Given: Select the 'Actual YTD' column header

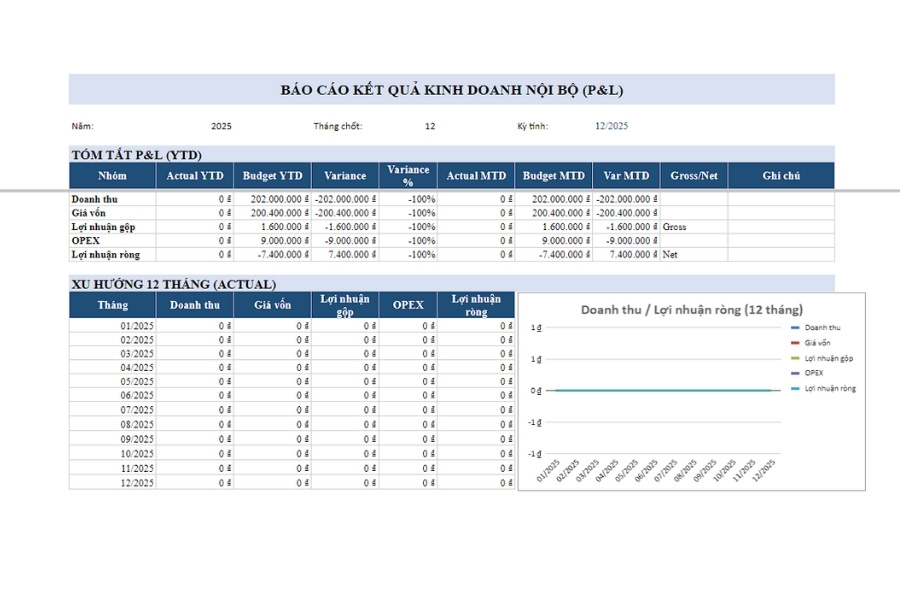Looking at the screenshot, I should (195, 176).
